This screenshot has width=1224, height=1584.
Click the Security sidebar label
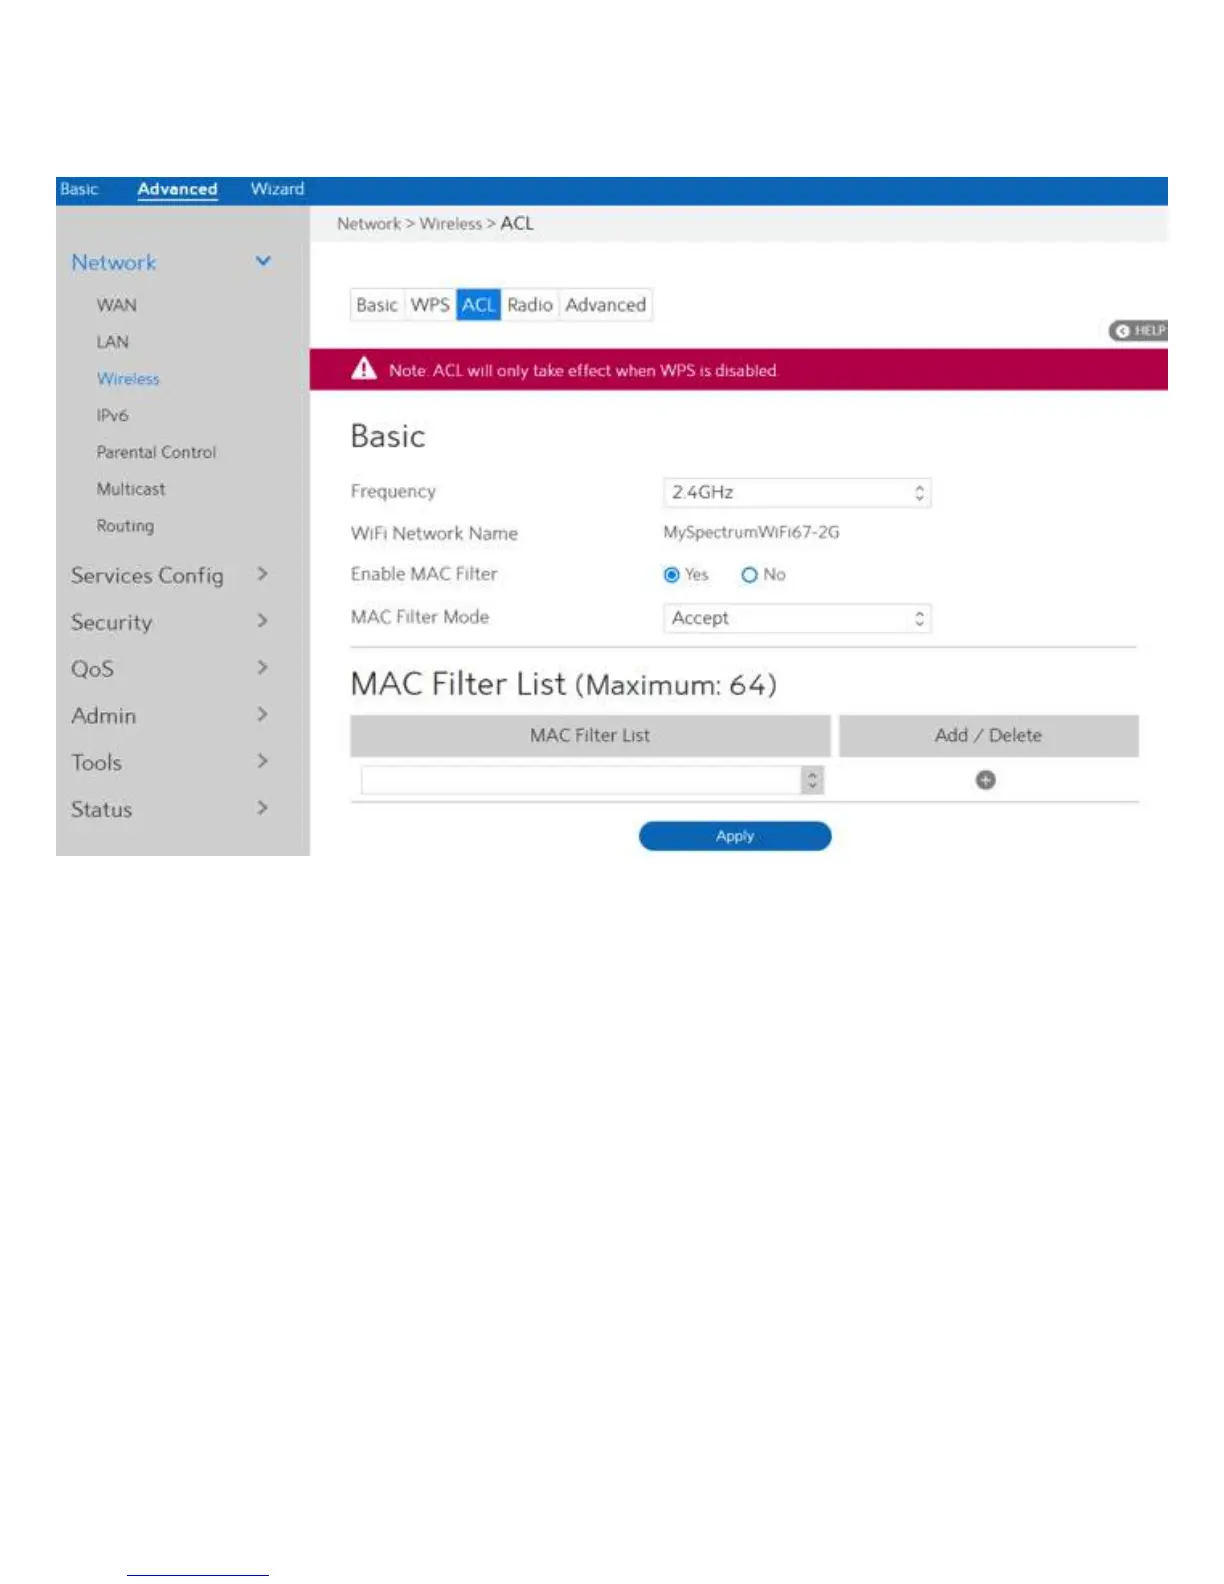pos(112,622)
